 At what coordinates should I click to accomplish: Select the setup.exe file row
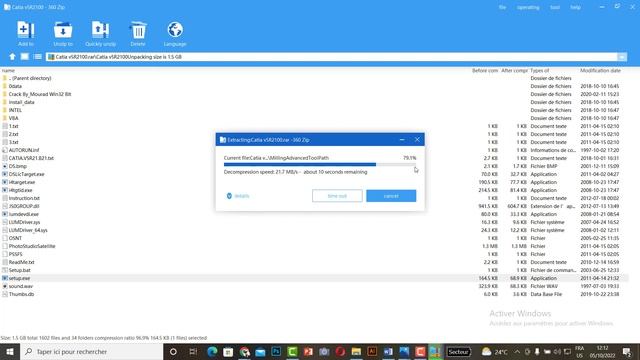pos(314,278)
